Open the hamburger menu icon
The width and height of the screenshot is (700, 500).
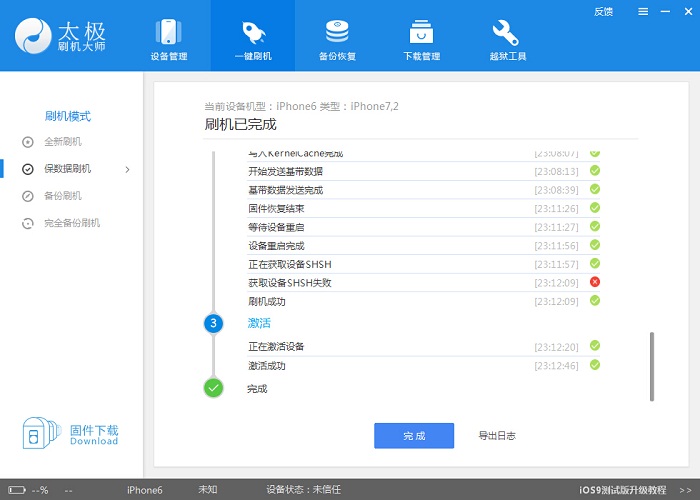point(643,12)
